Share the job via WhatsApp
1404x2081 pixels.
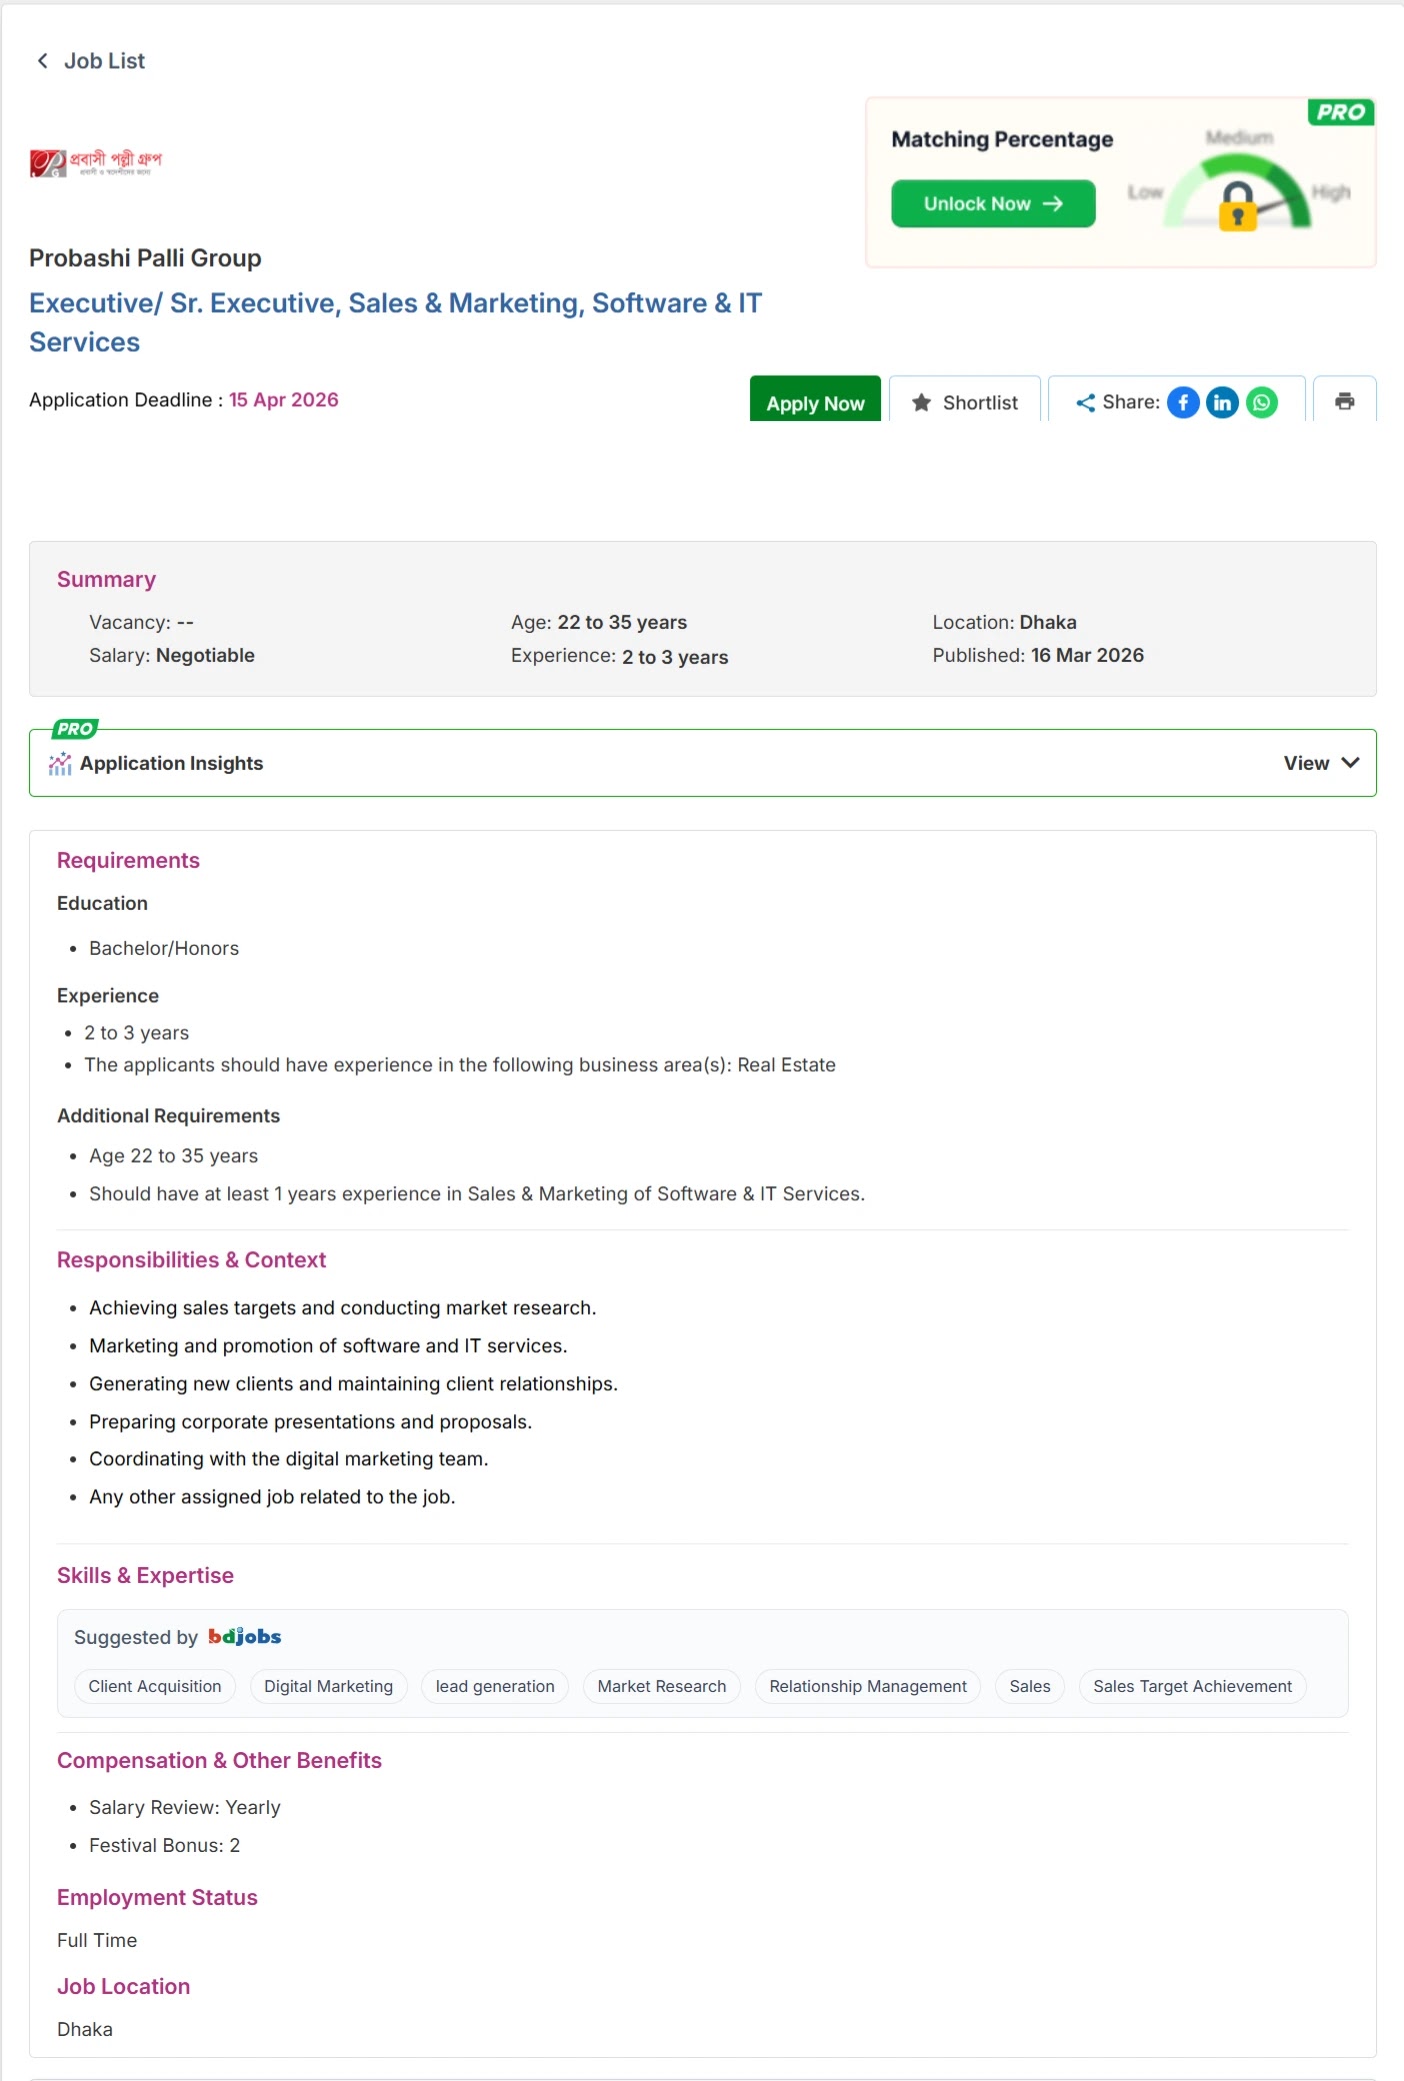pos(1262,402)
